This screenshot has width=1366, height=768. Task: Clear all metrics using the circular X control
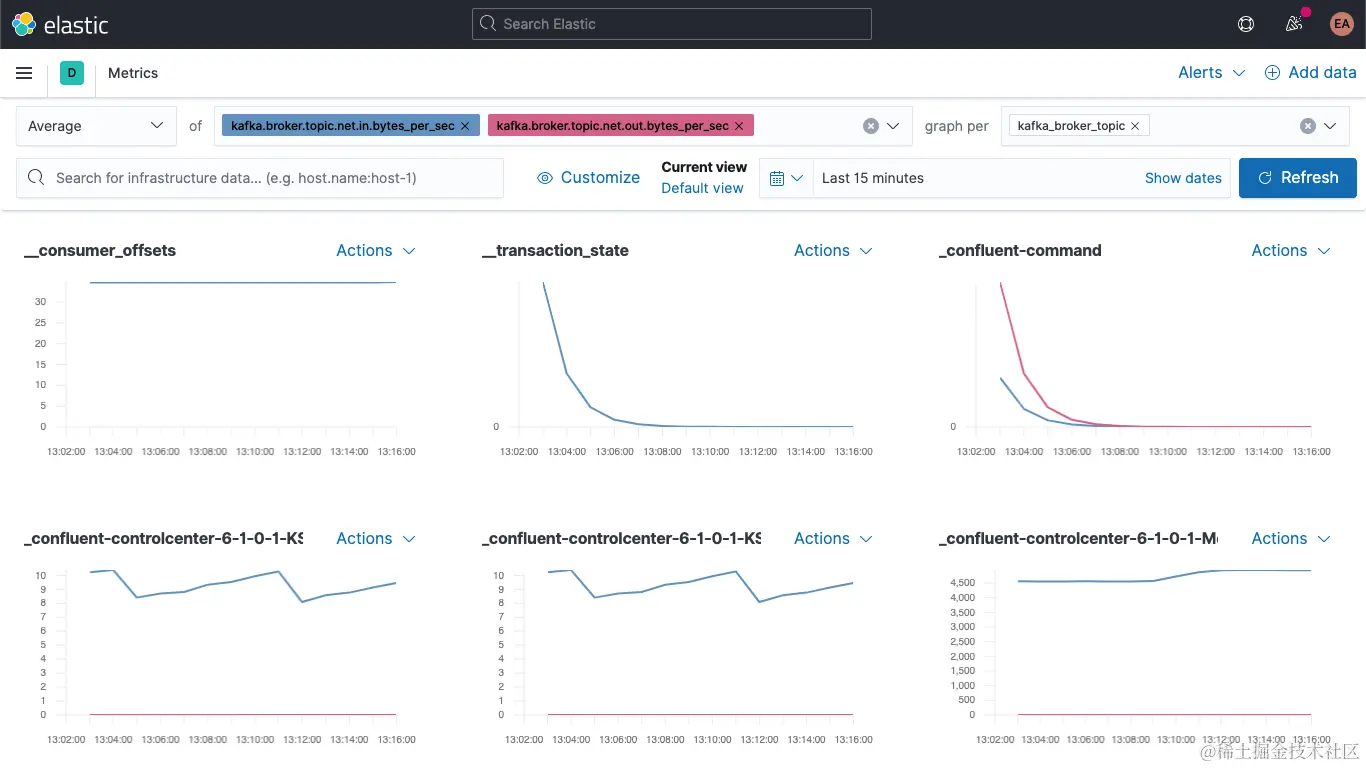tap(870, 125)
